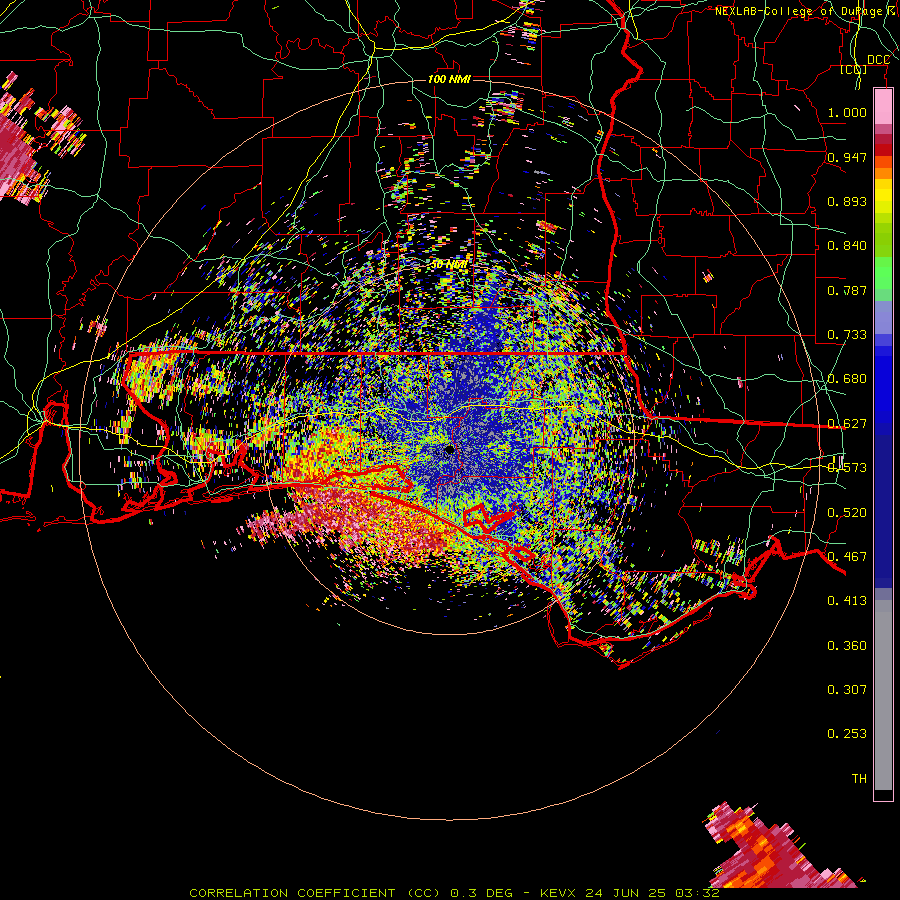Click the 0.840 legend value
The height and width of the screenshot is (900, 900).
click(847, 246)
